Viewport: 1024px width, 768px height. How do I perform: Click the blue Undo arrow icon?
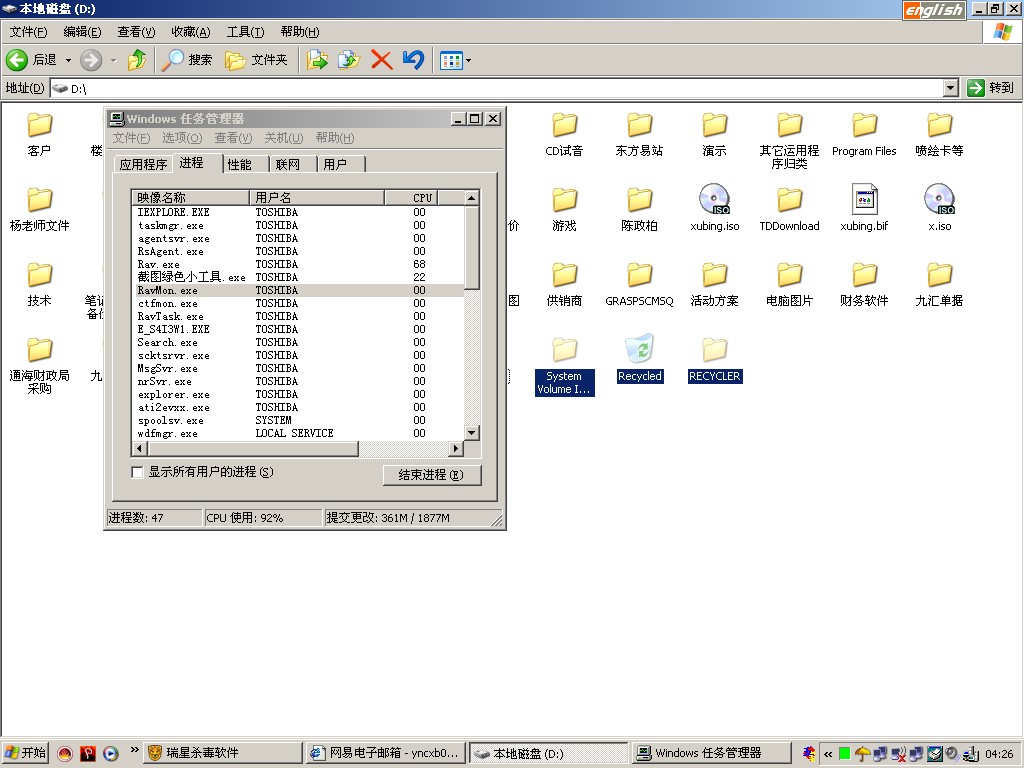(x=413, y=60)
